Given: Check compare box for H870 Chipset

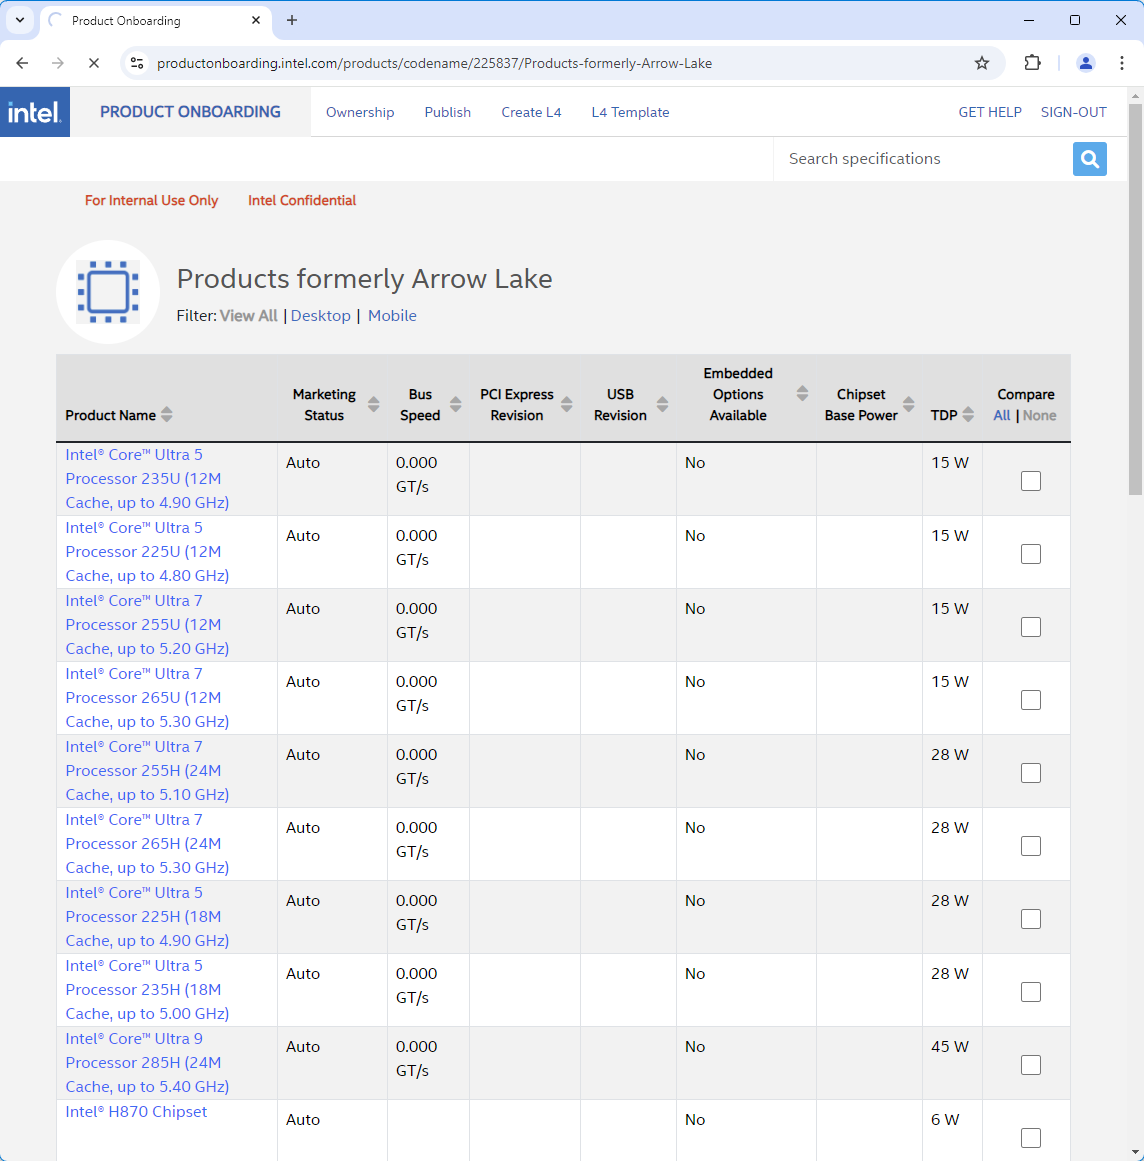Looking at the screenshot, I should click(1031, 1138).
